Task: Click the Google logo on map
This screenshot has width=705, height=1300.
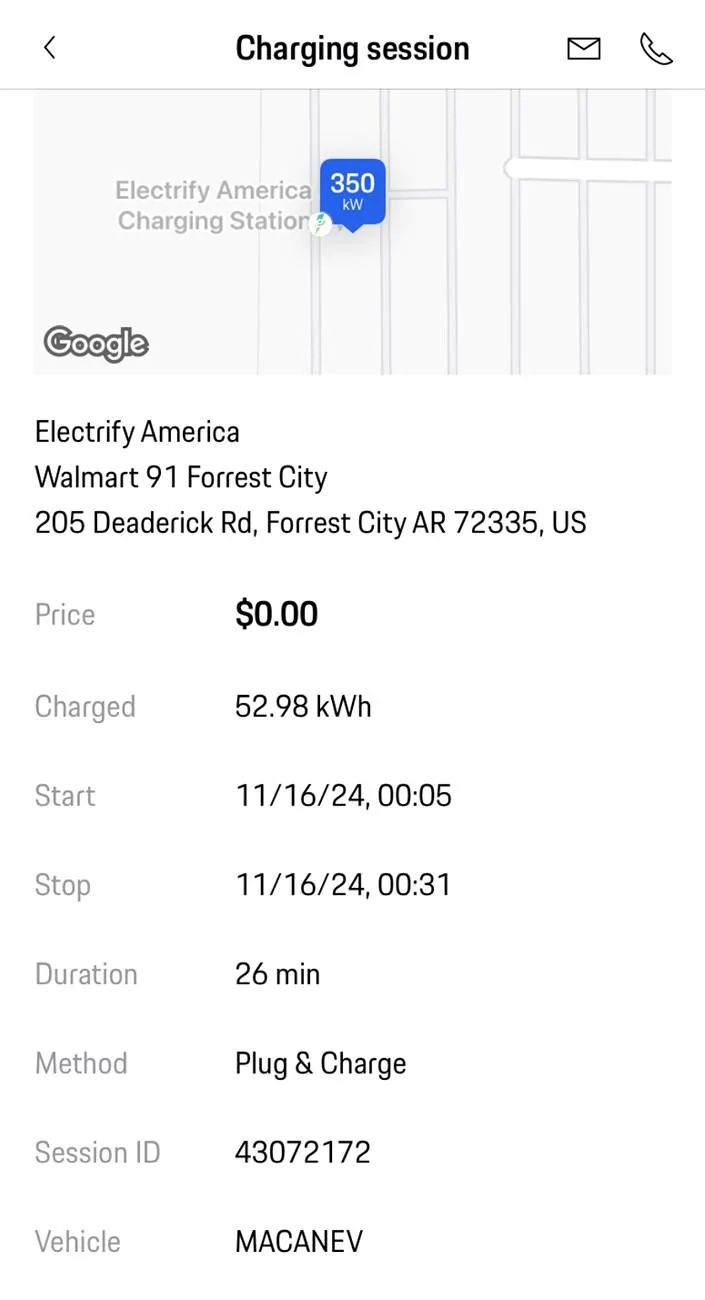Action: pyautogui.click(x=96, y=343)
